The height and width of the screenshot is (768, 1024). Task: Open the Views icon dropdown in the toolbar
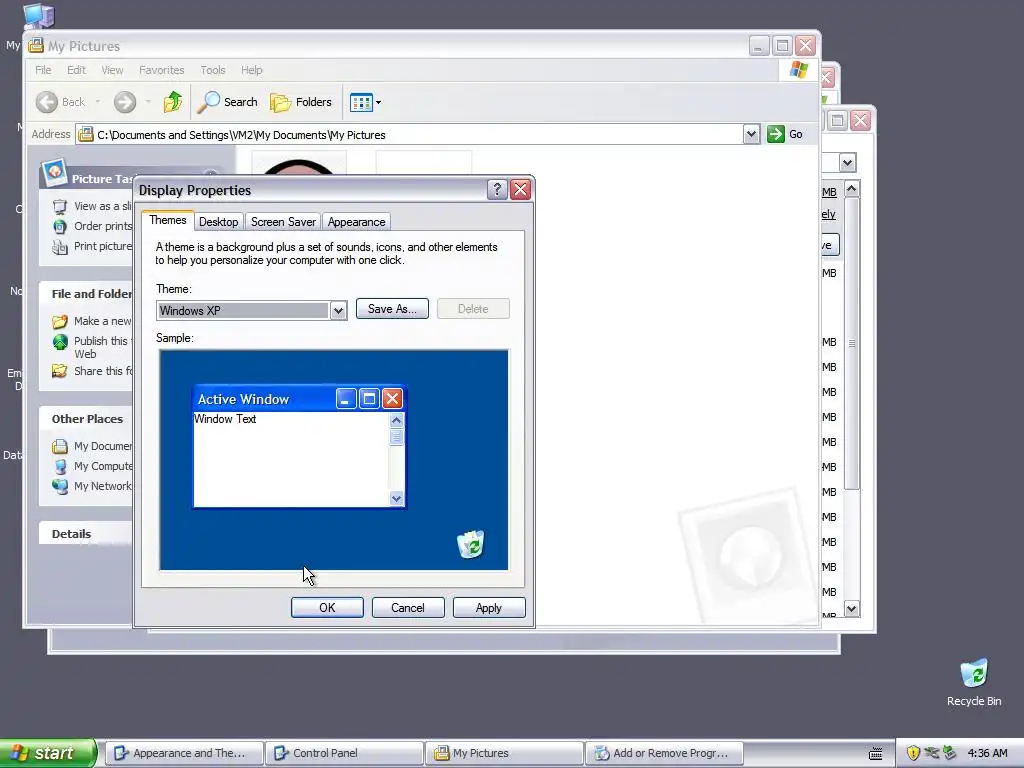click(x=365, y=102)
